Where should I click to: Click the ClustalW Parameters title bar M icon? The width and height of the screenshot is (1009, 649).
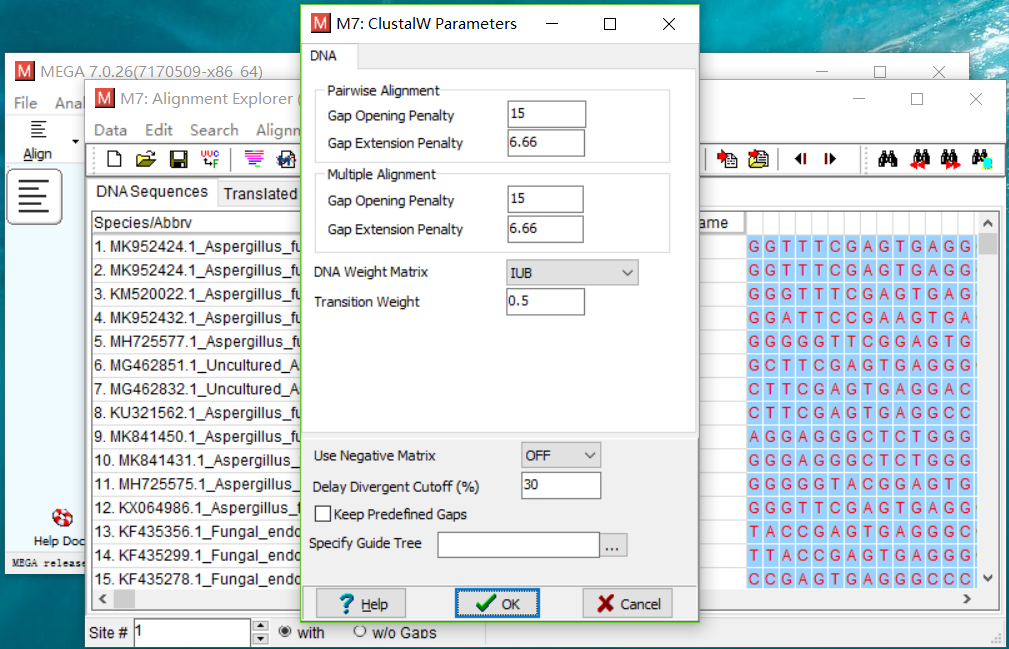click(x=320, y=24)
